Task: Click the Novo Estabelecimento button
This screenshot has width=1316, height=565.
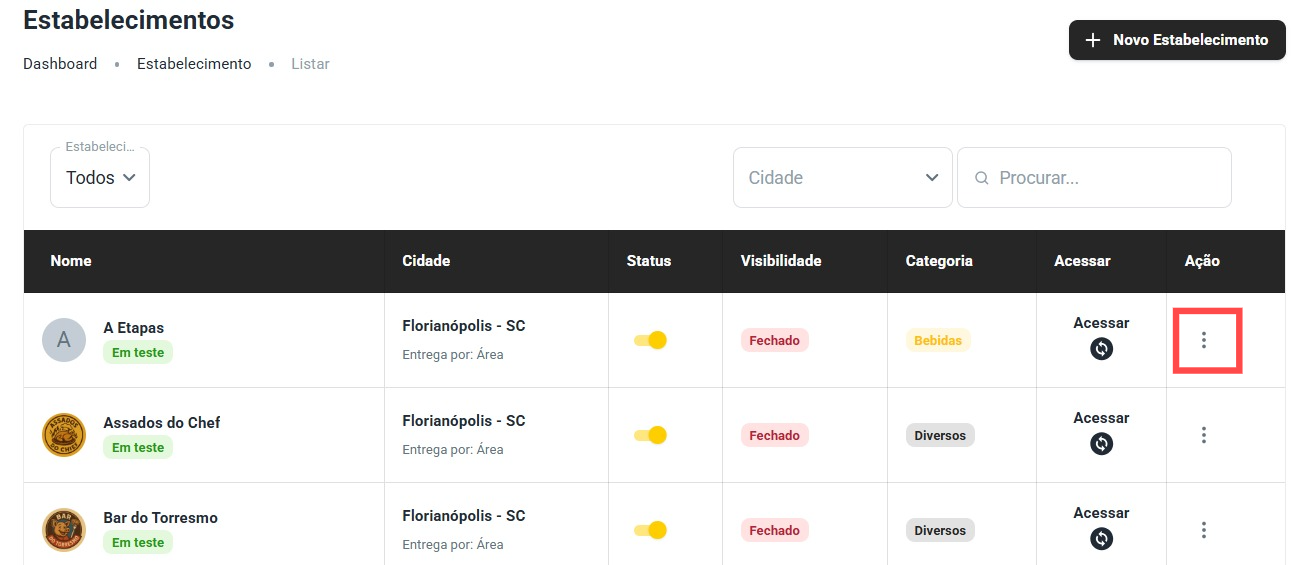Action: click(x=1177, y=40)
